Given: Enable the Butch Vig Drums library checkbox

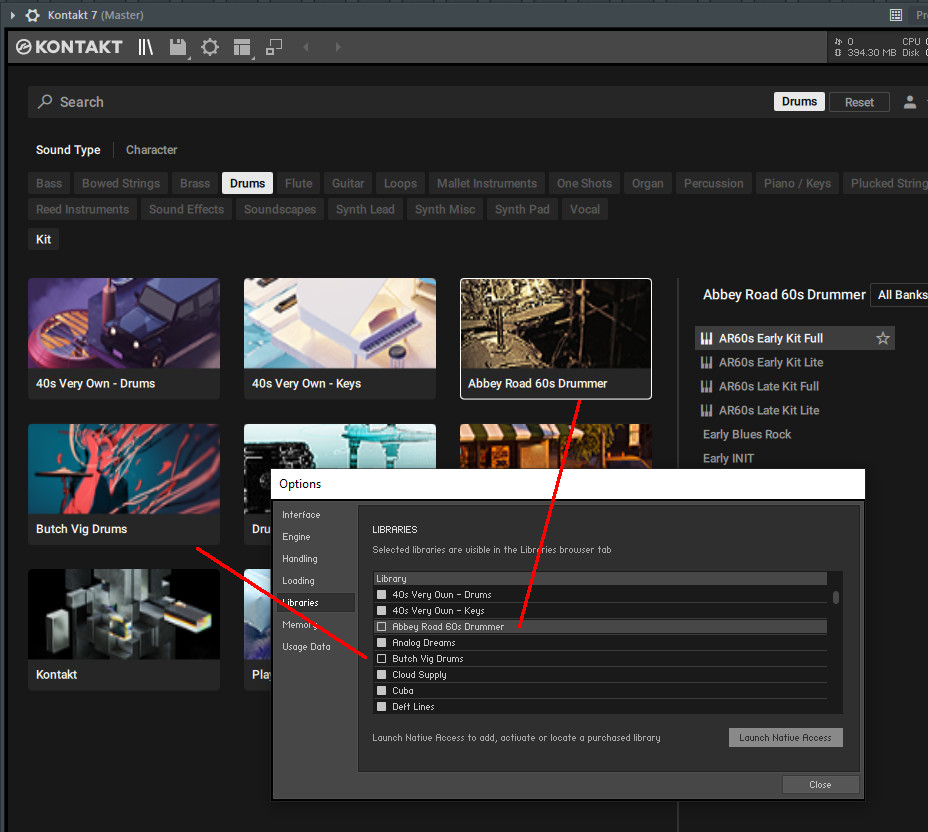Looking at the screenshot, I should point(382,659).
